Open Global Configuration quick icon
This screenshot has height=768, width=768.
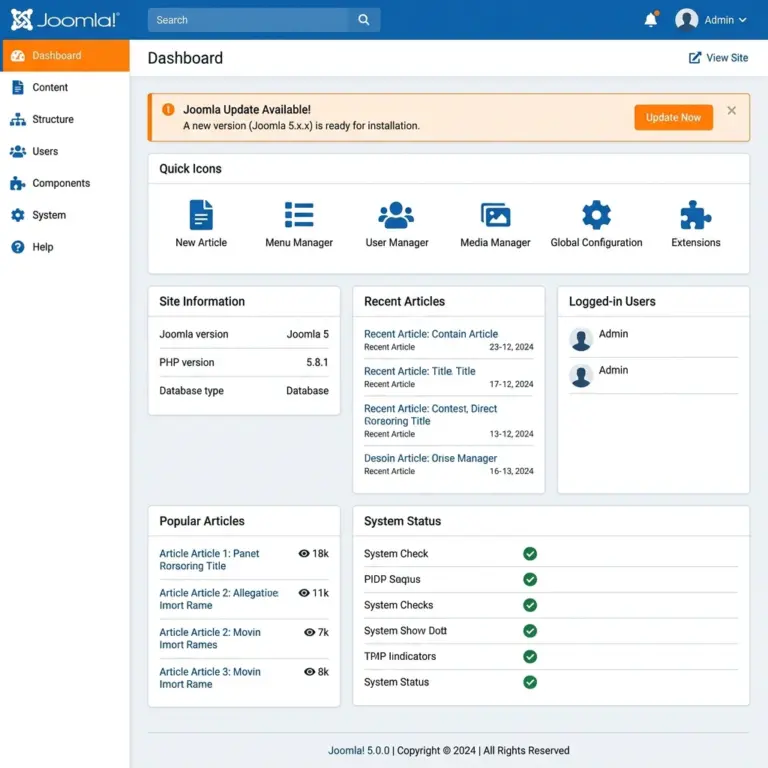click(596, 224)
